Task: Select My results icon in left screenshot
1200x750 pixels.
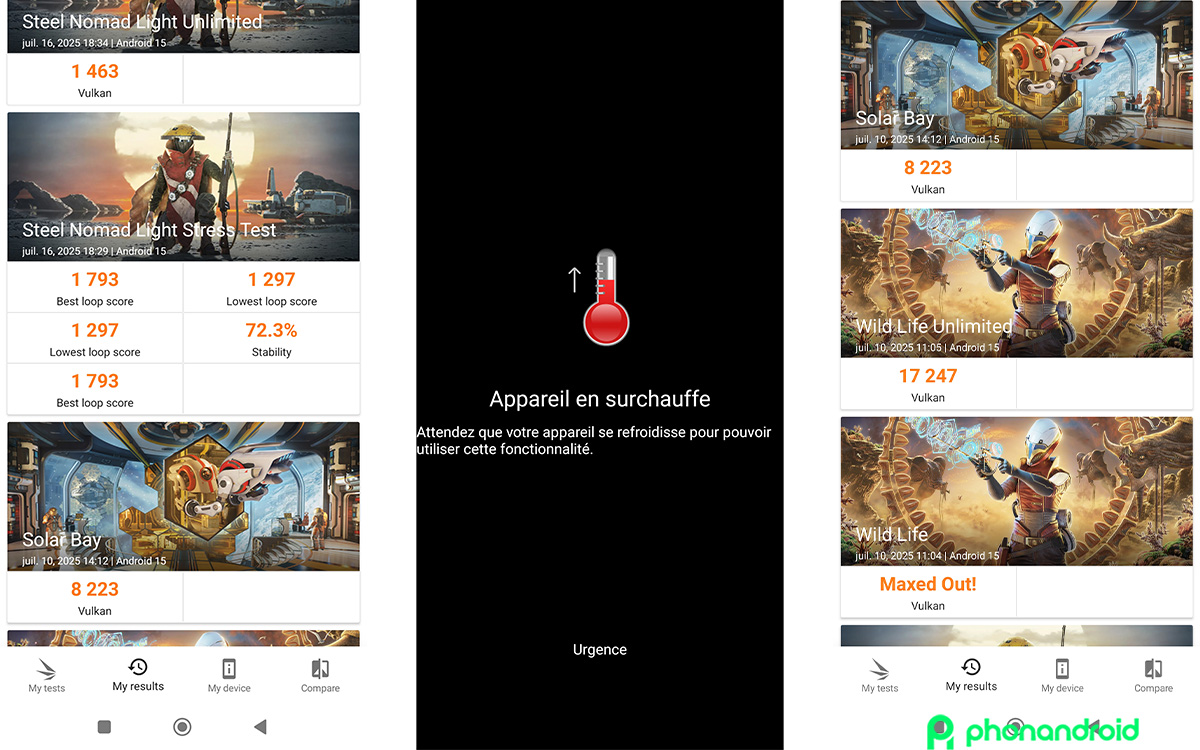Action: pyautogui.click(x=138, y=667)
